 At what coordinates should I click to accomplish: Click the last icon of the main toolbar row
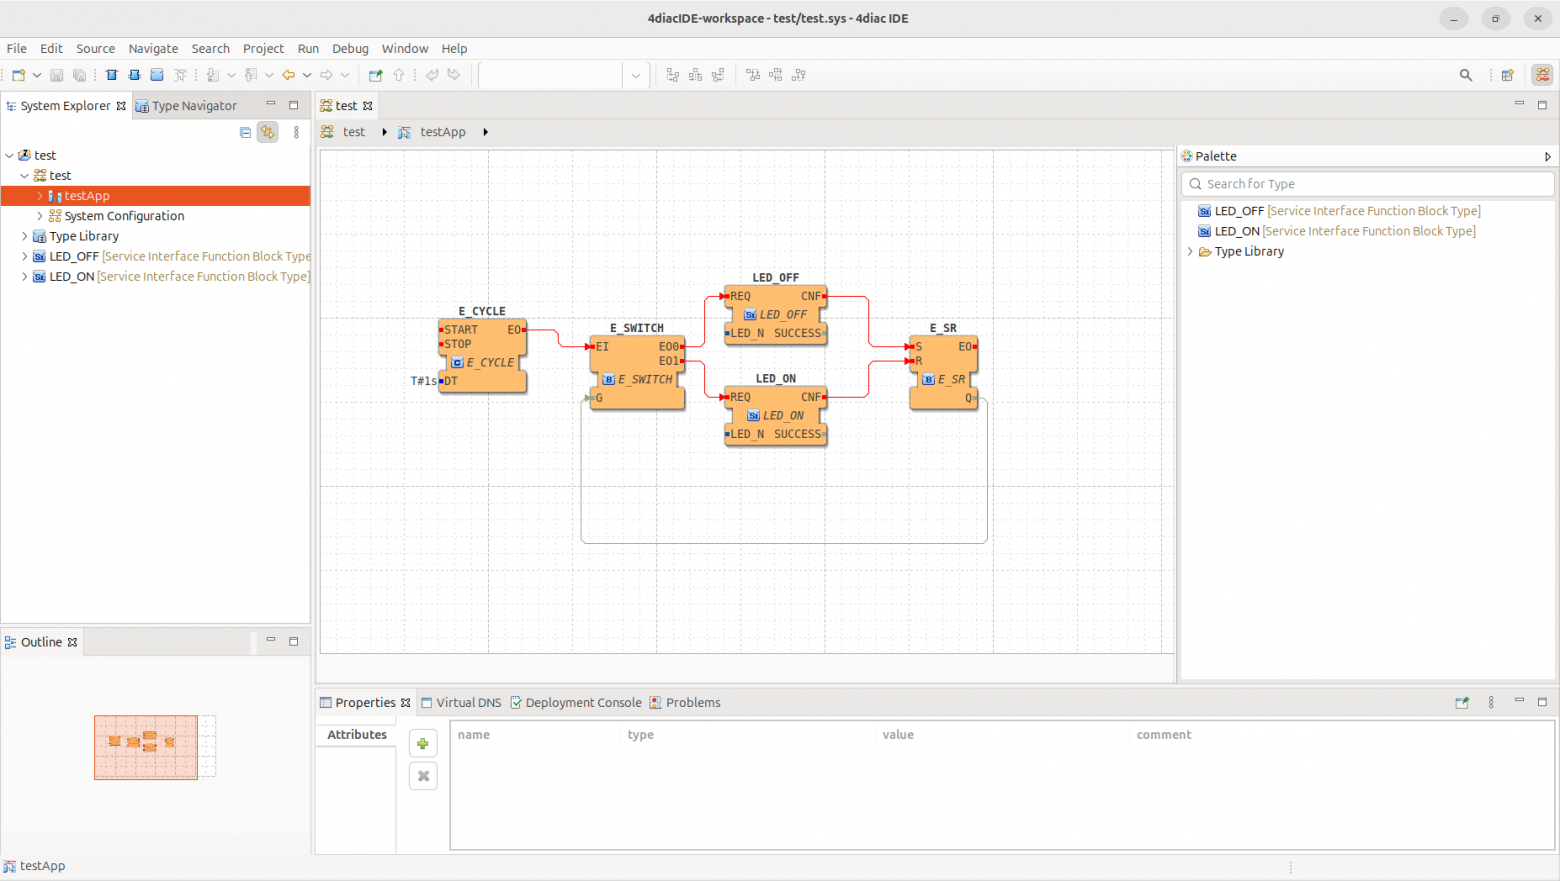click(799, 75)
